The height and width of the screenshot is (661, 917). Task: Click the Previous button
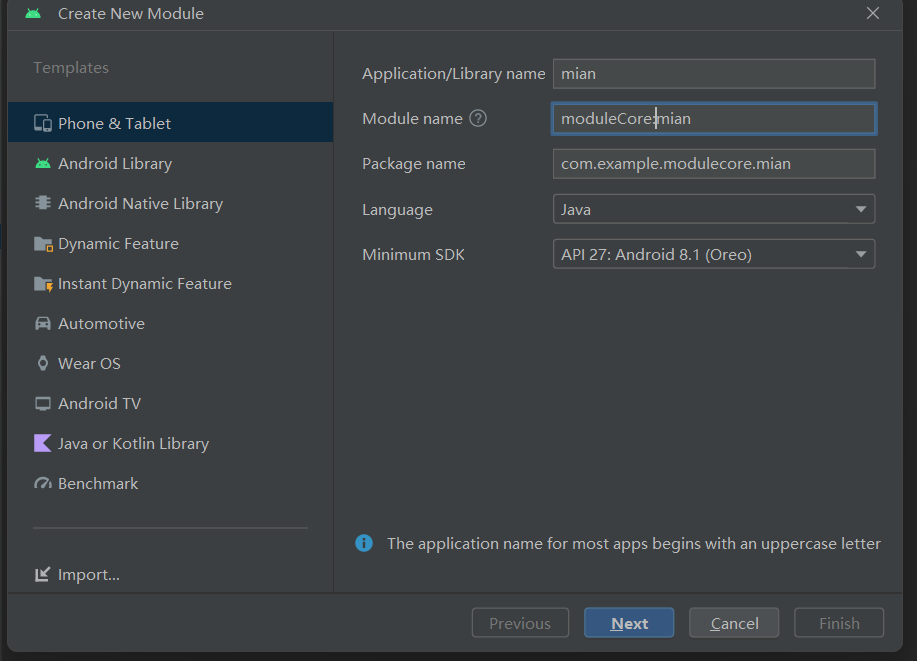click(x=520, y=623)
